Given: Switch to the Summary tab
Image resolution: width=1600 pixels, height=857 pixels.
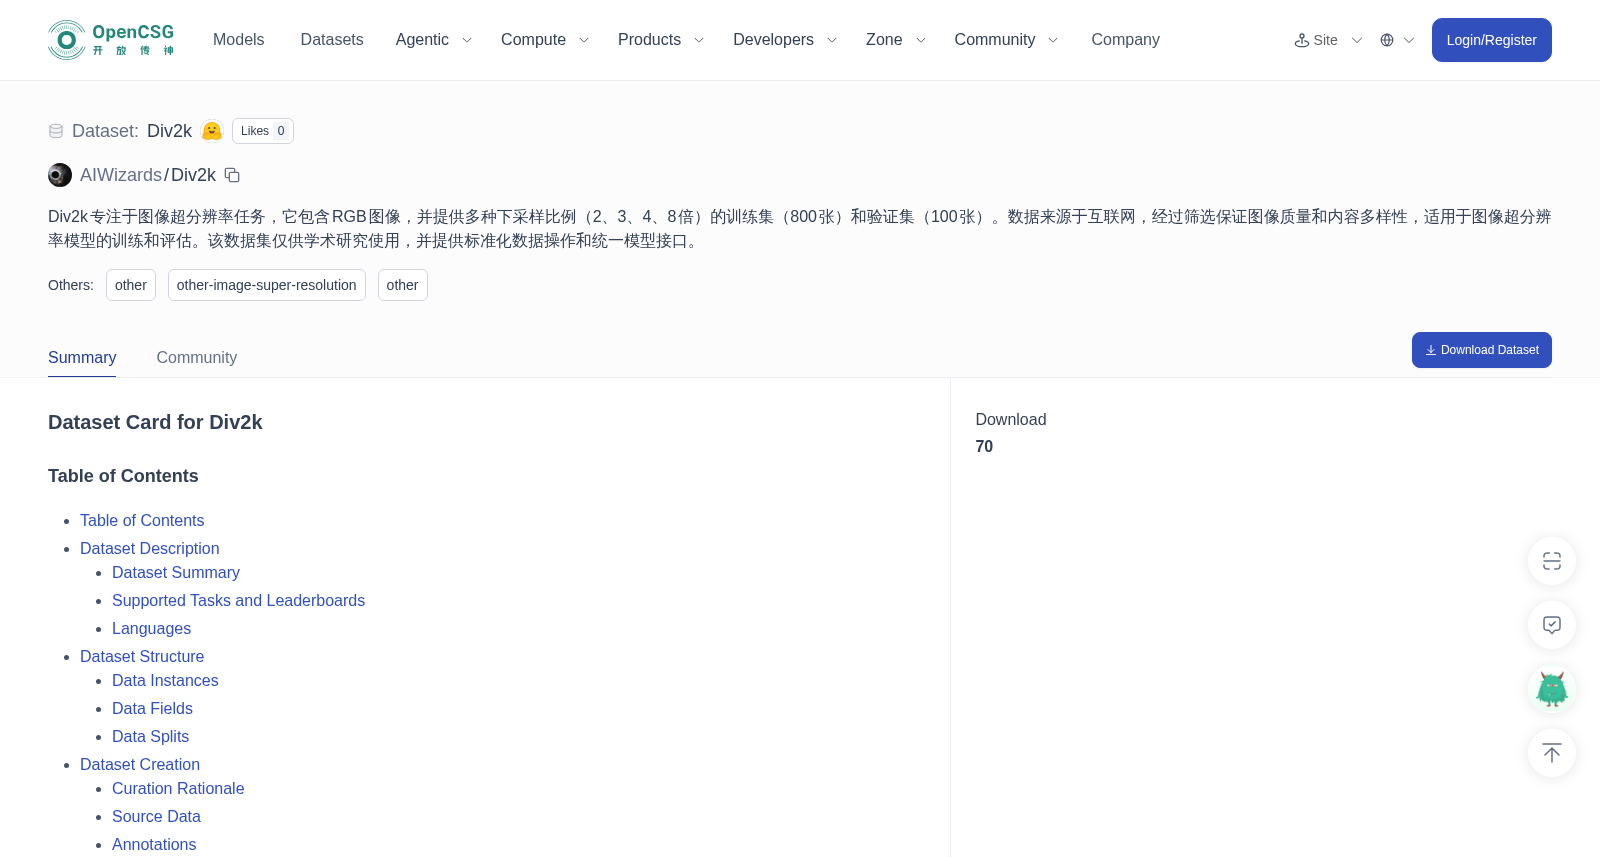Looking at the screenshot, I should tap(82, 357).
